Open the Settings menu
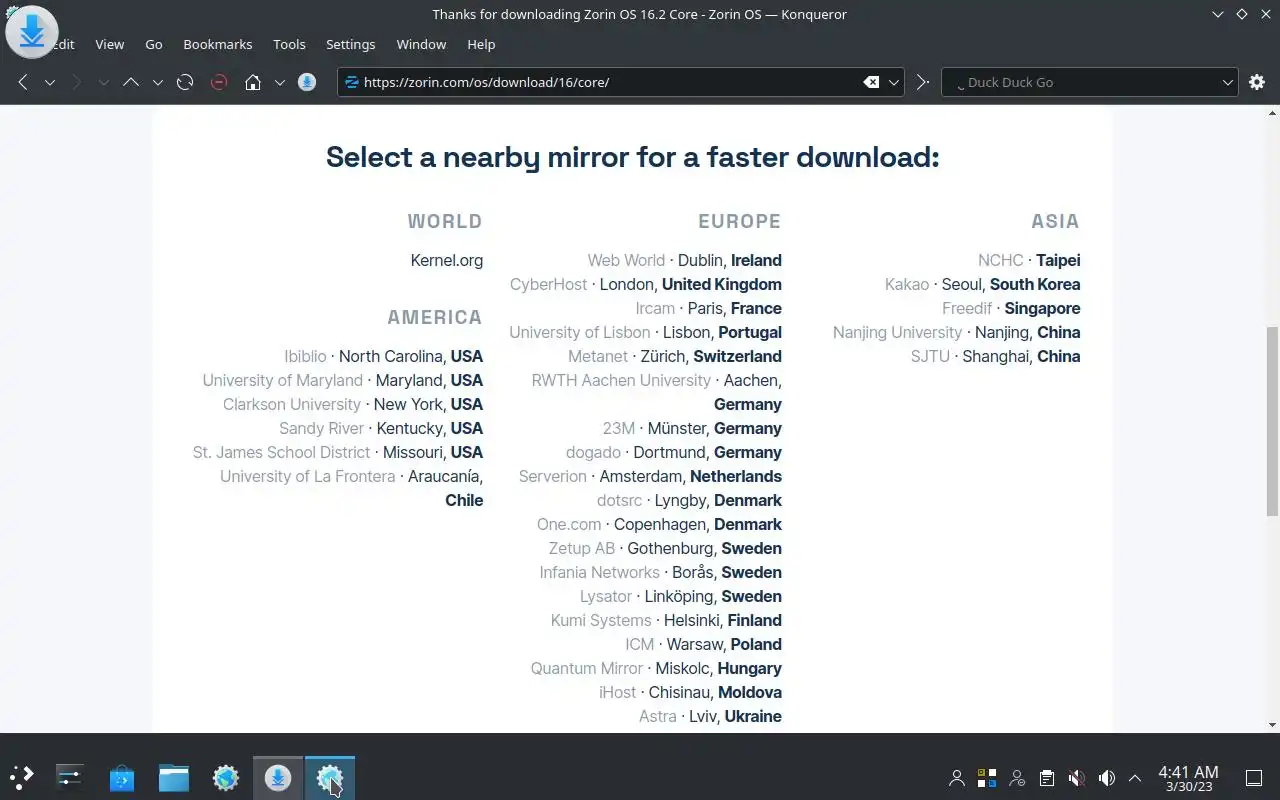This screenshot has width=1280, height=800. (x=350, y=44)
